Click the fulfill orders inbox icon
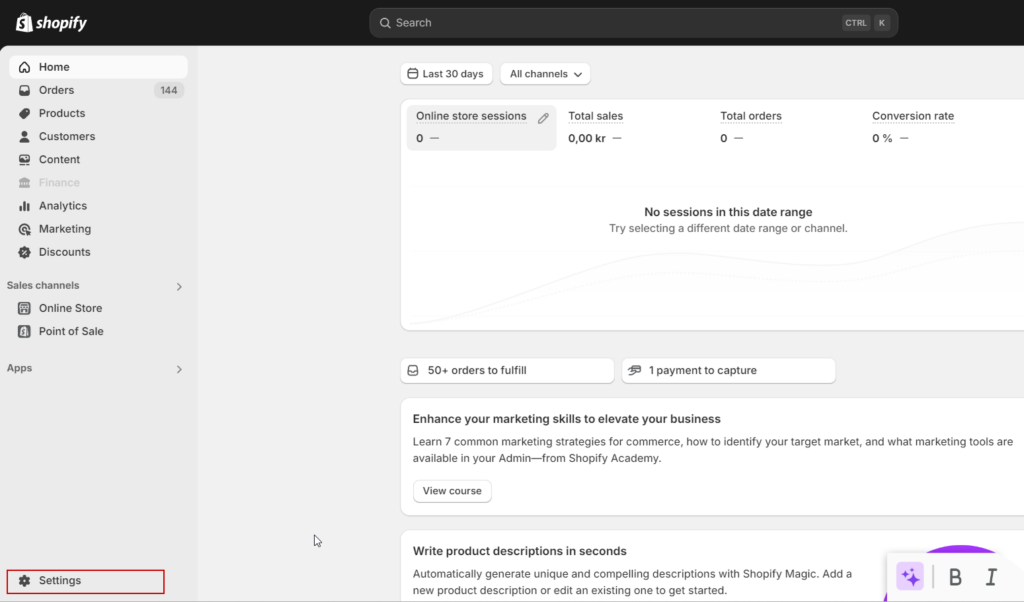 point(413,371)
